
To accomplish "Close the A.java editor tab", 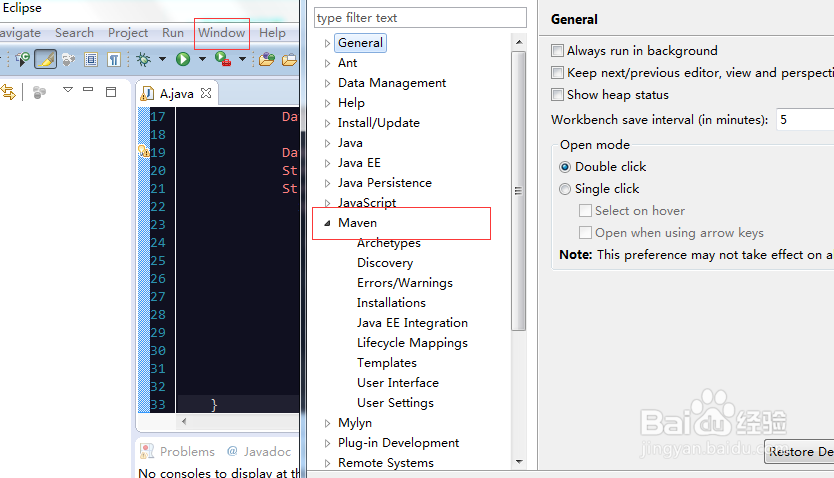I will click(206, 93).
